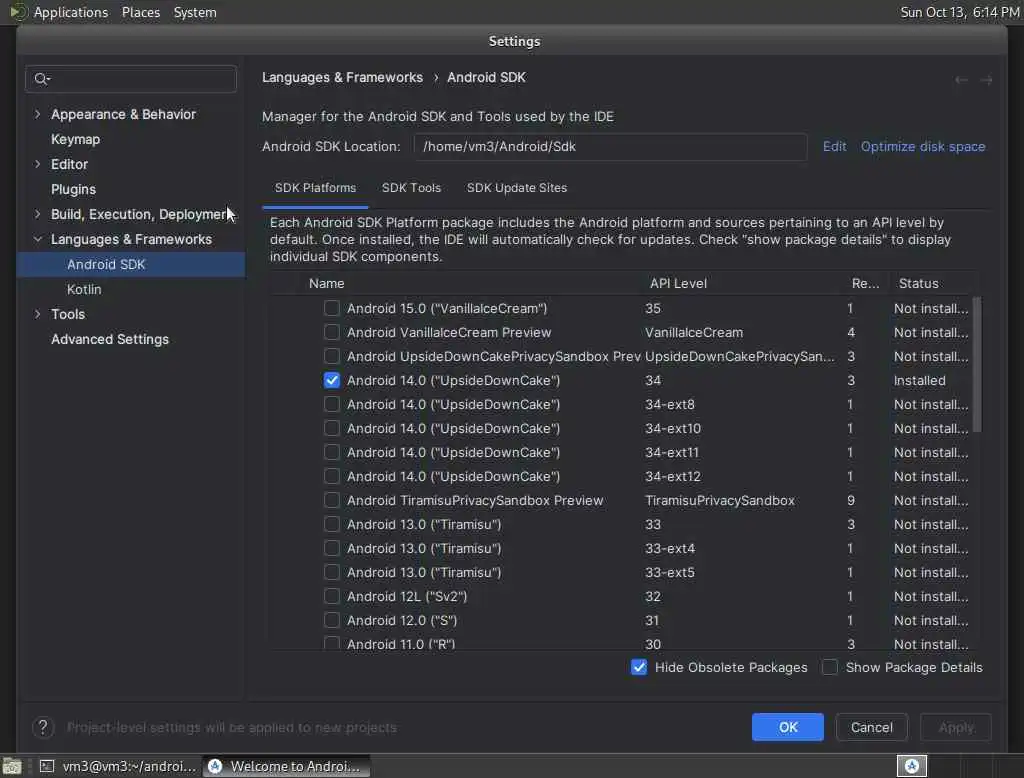The image size is (1024, 778).
Task: Click the Android SDK Location field
Action: click(x=610, y=146)
